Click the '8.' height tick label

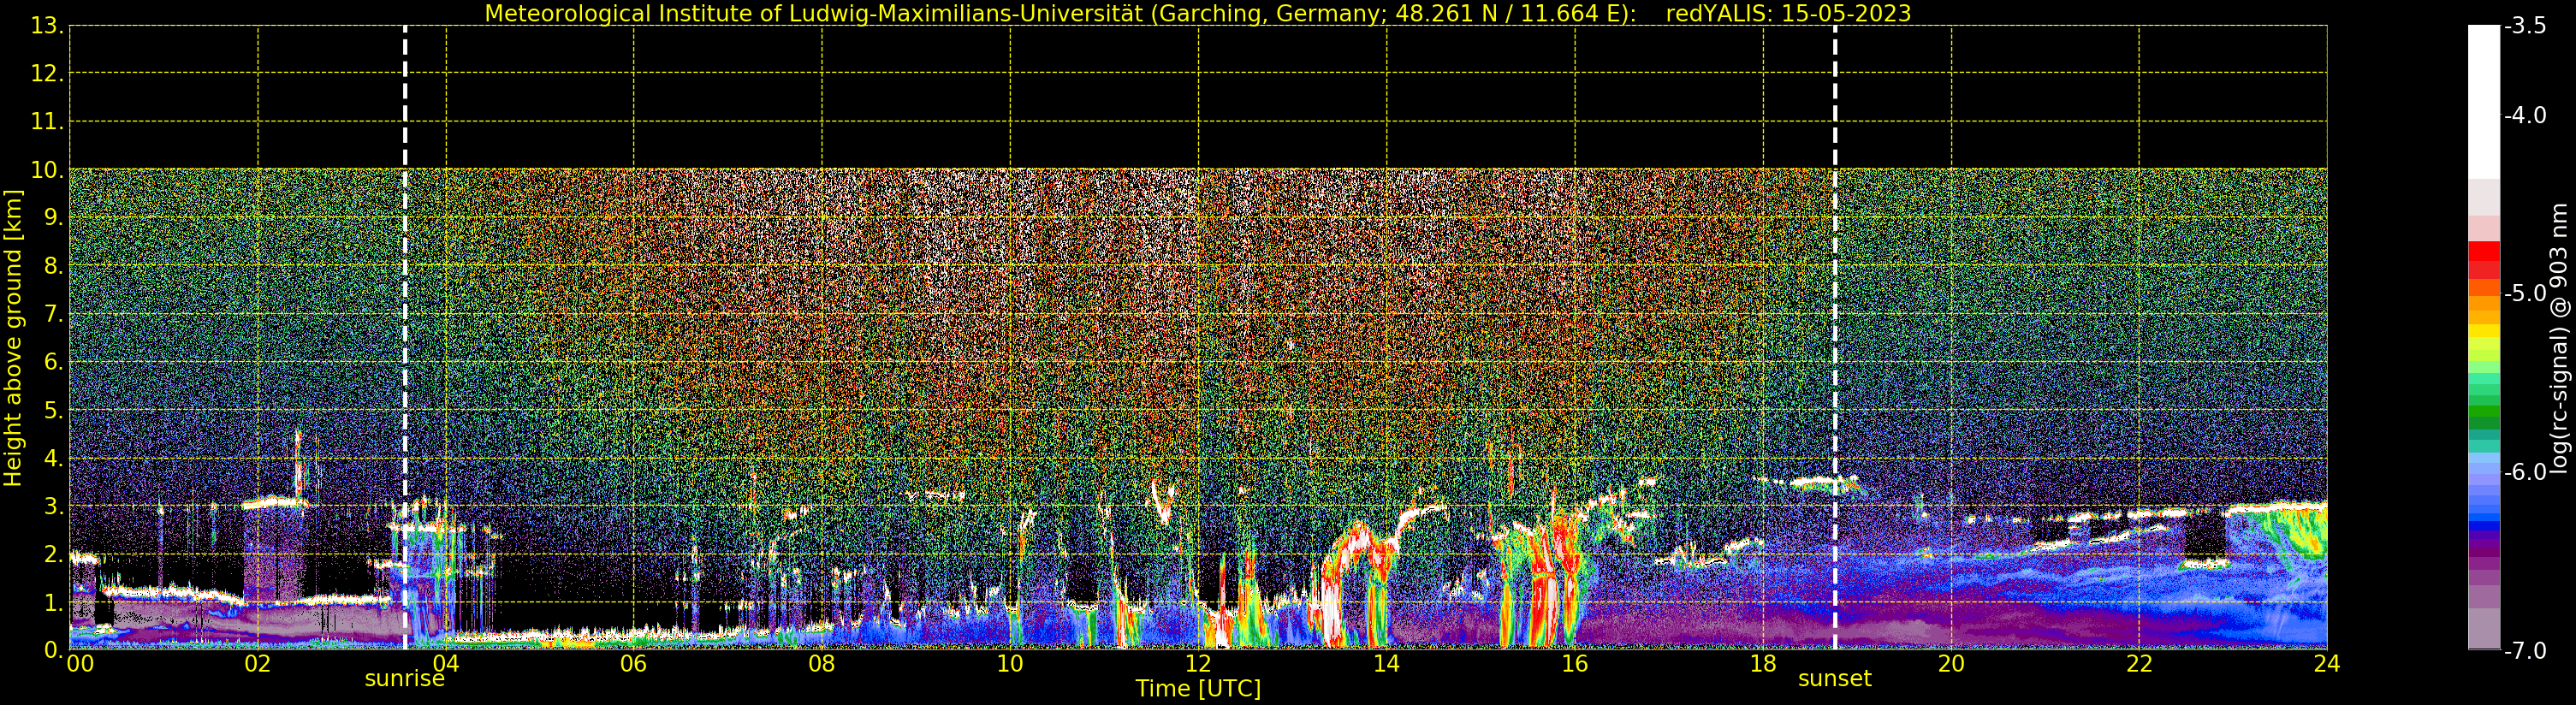[54, 266]
